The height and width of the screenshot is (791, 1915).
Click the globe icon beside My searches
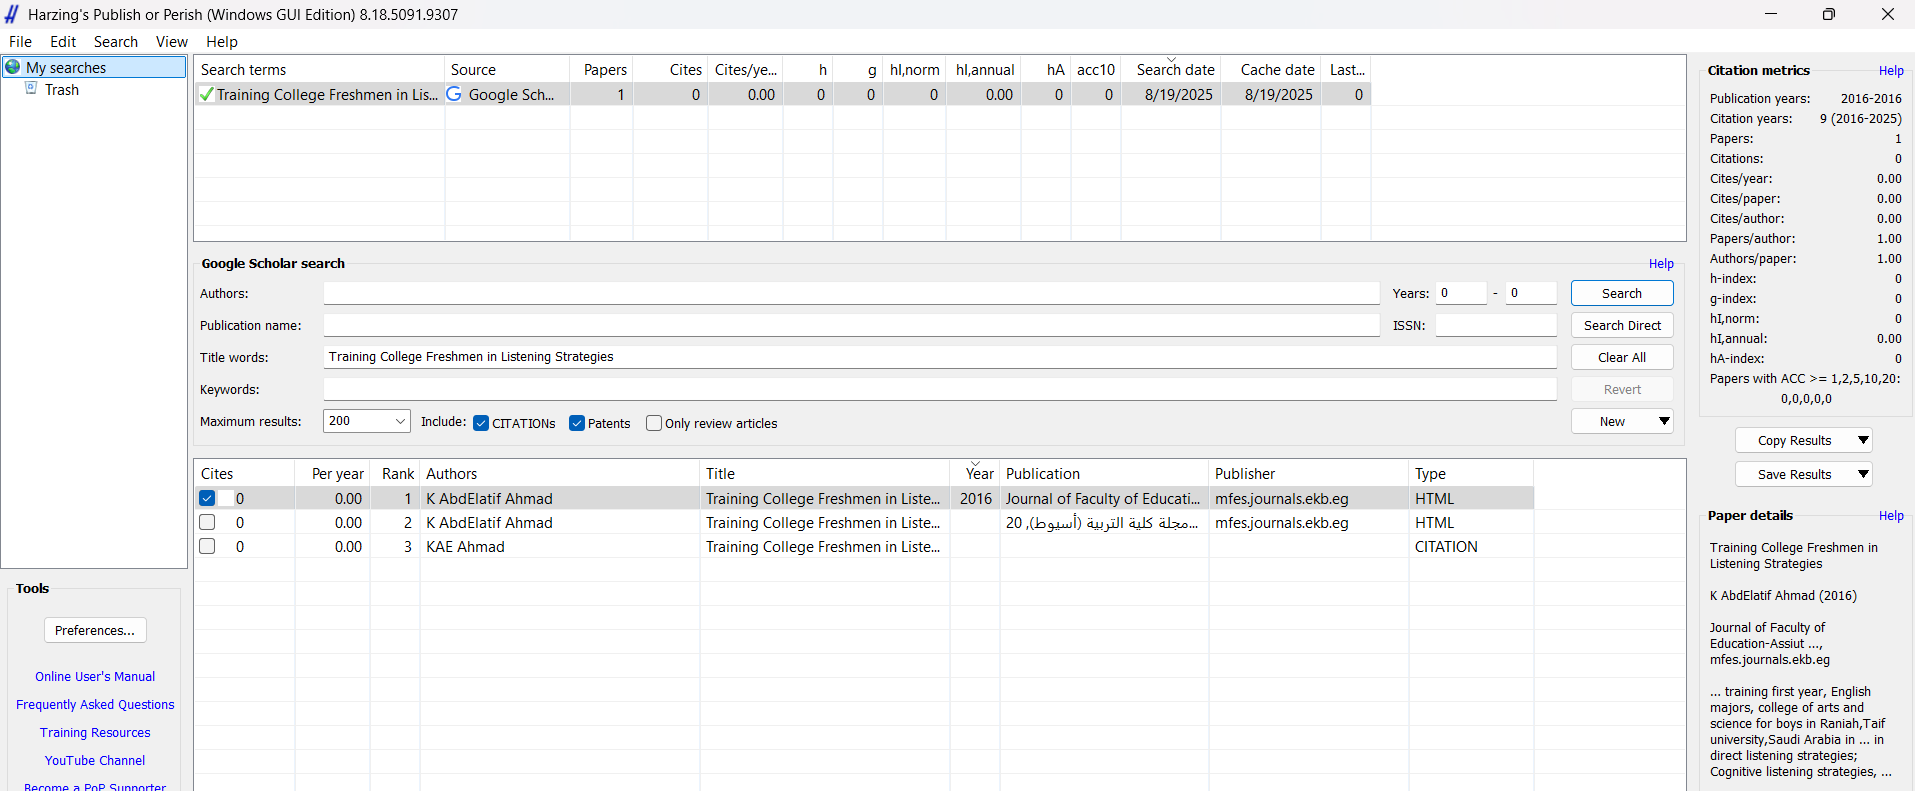[13, 67]
